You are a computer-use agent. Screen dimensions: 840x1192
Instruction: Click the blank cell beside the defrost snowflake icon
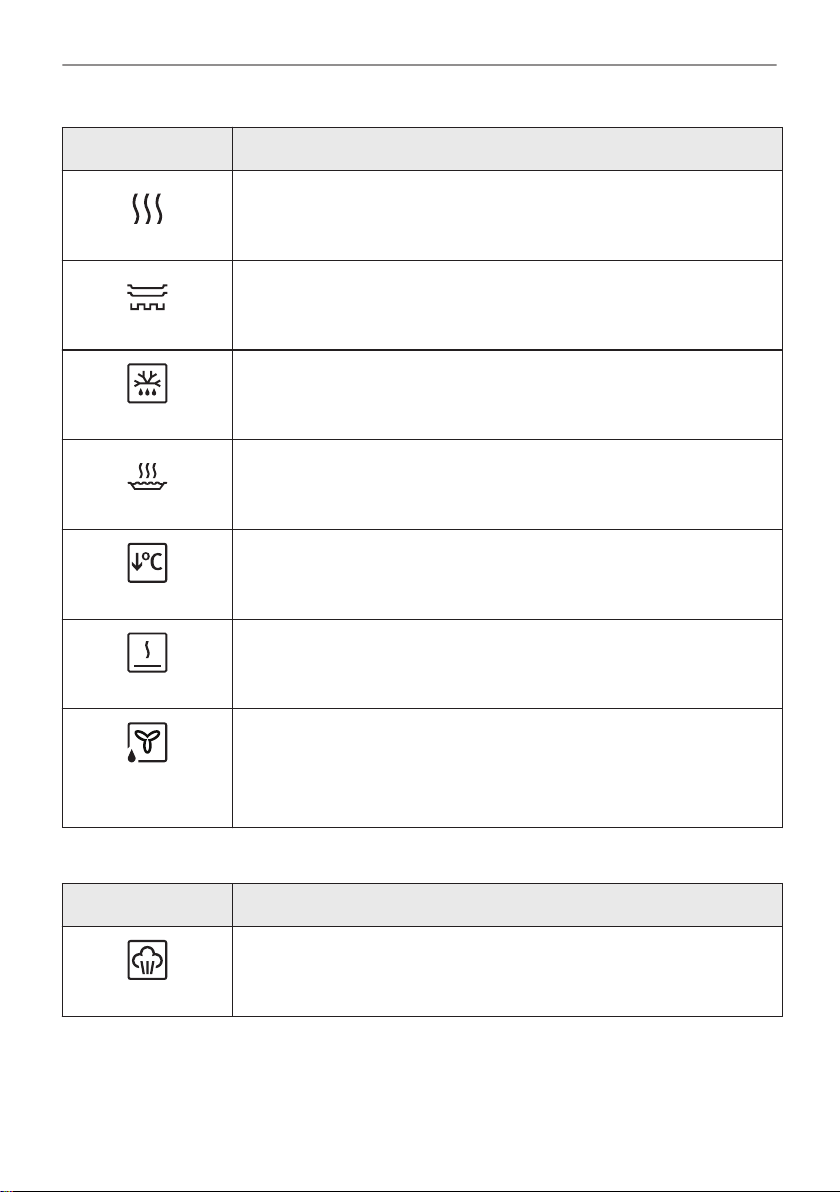(507, 395)
